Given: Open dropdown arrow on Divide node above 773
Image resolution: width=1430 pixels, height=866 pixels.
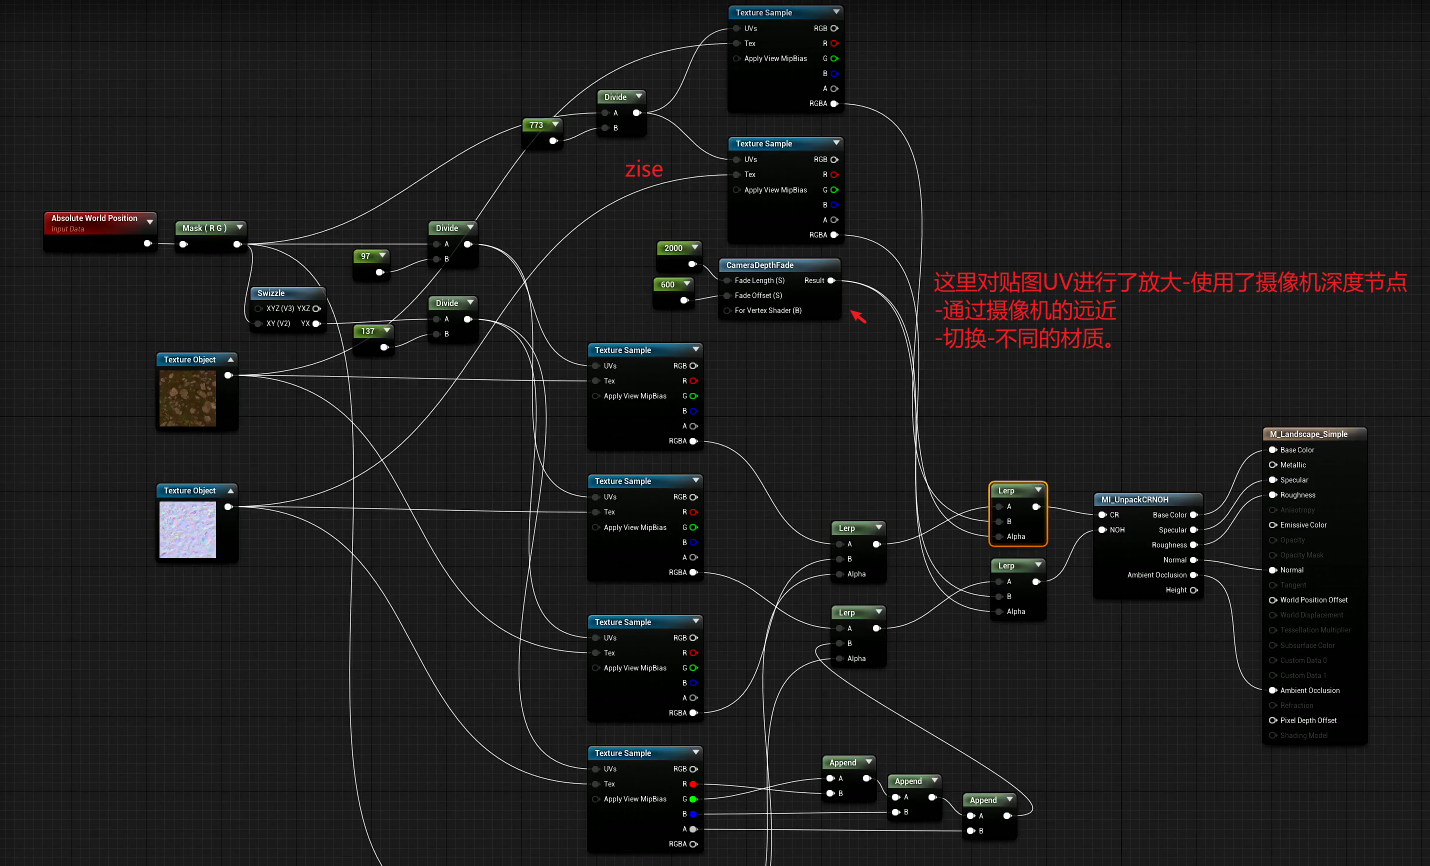Looking at the screenshot, I should (638, 97).
